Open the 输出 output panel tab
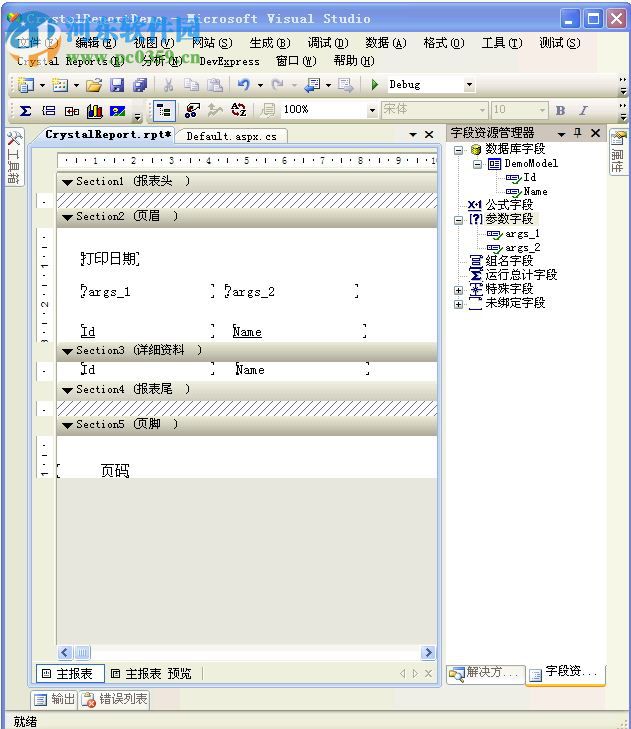Viewport: 631px width, 729px height. pos(55,699)
